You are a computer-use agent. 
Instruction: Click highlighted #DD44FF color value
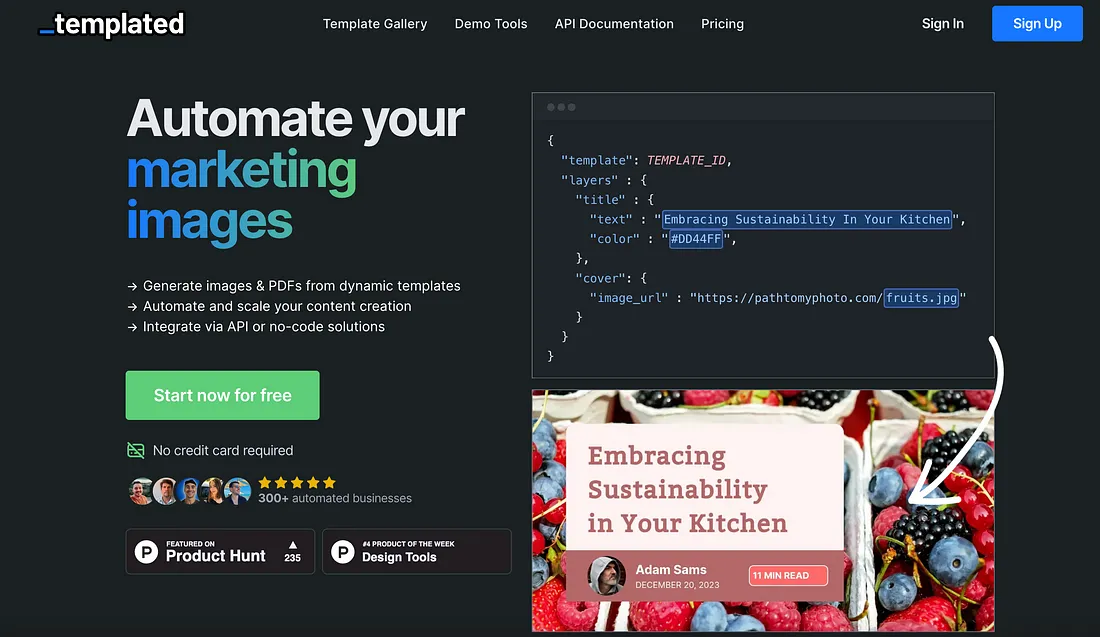click(x=696, y=239)
